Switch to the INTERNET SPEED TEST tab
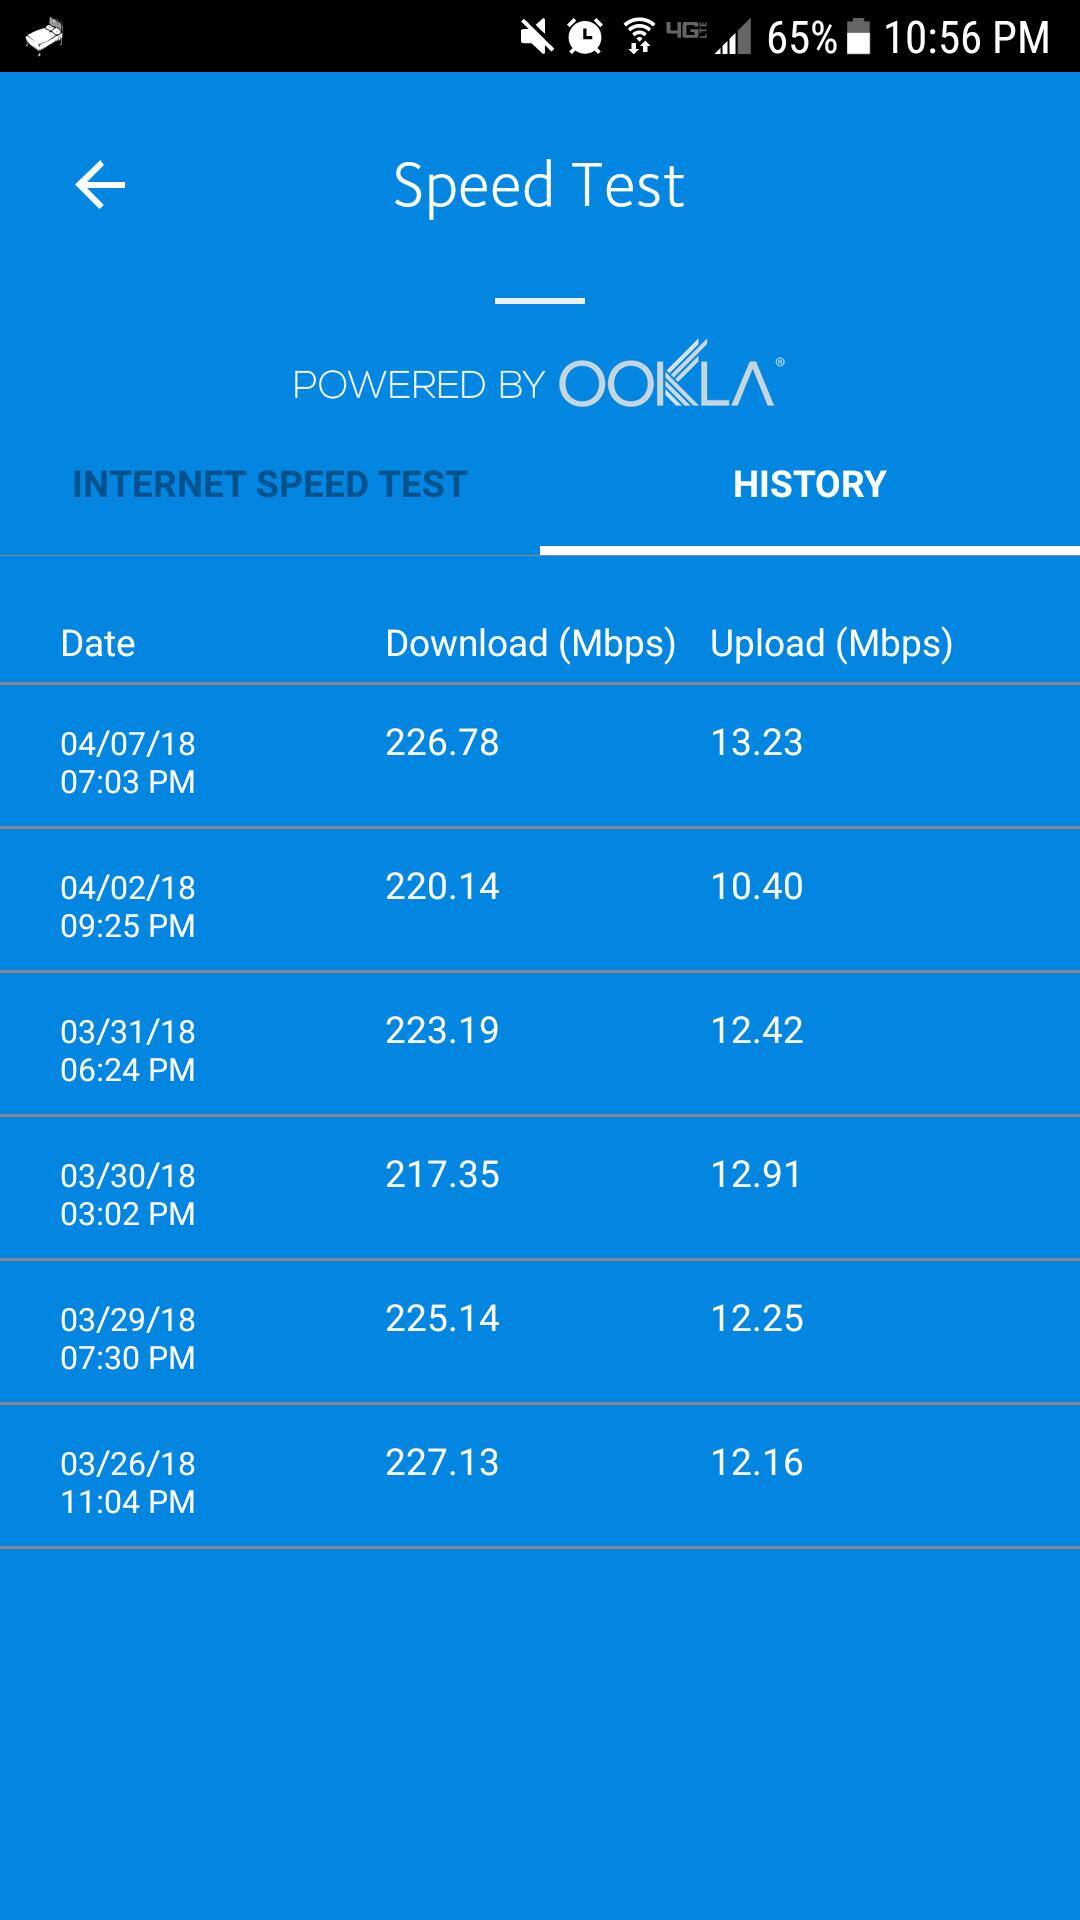This screenshot has height=1920, width=1080. tap(269, 483)
